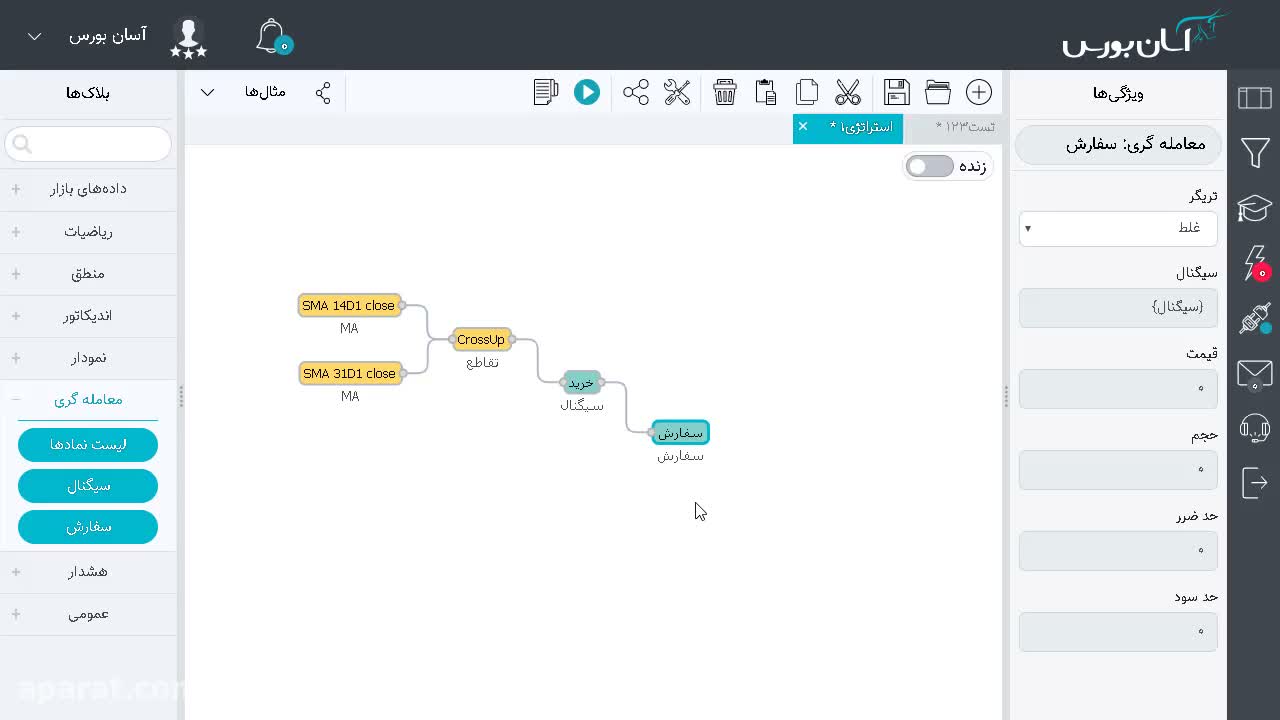The image size is (1280, 720).
Task: Copy block with the copy icon
Action: coord(807,92)
